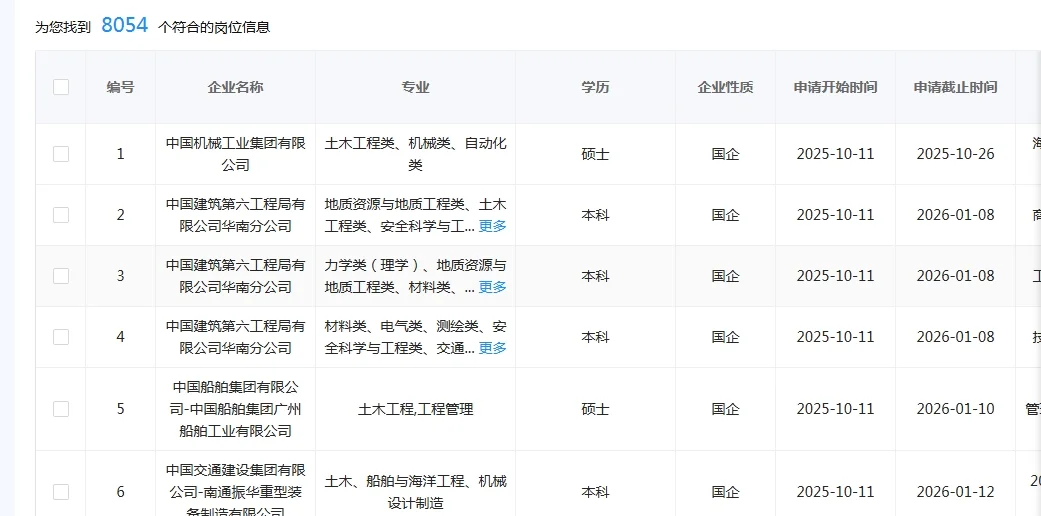Click 力学类（理学） major text in row 3
The width and height of the screenshot is (1041, 516).
click(374, 266)
